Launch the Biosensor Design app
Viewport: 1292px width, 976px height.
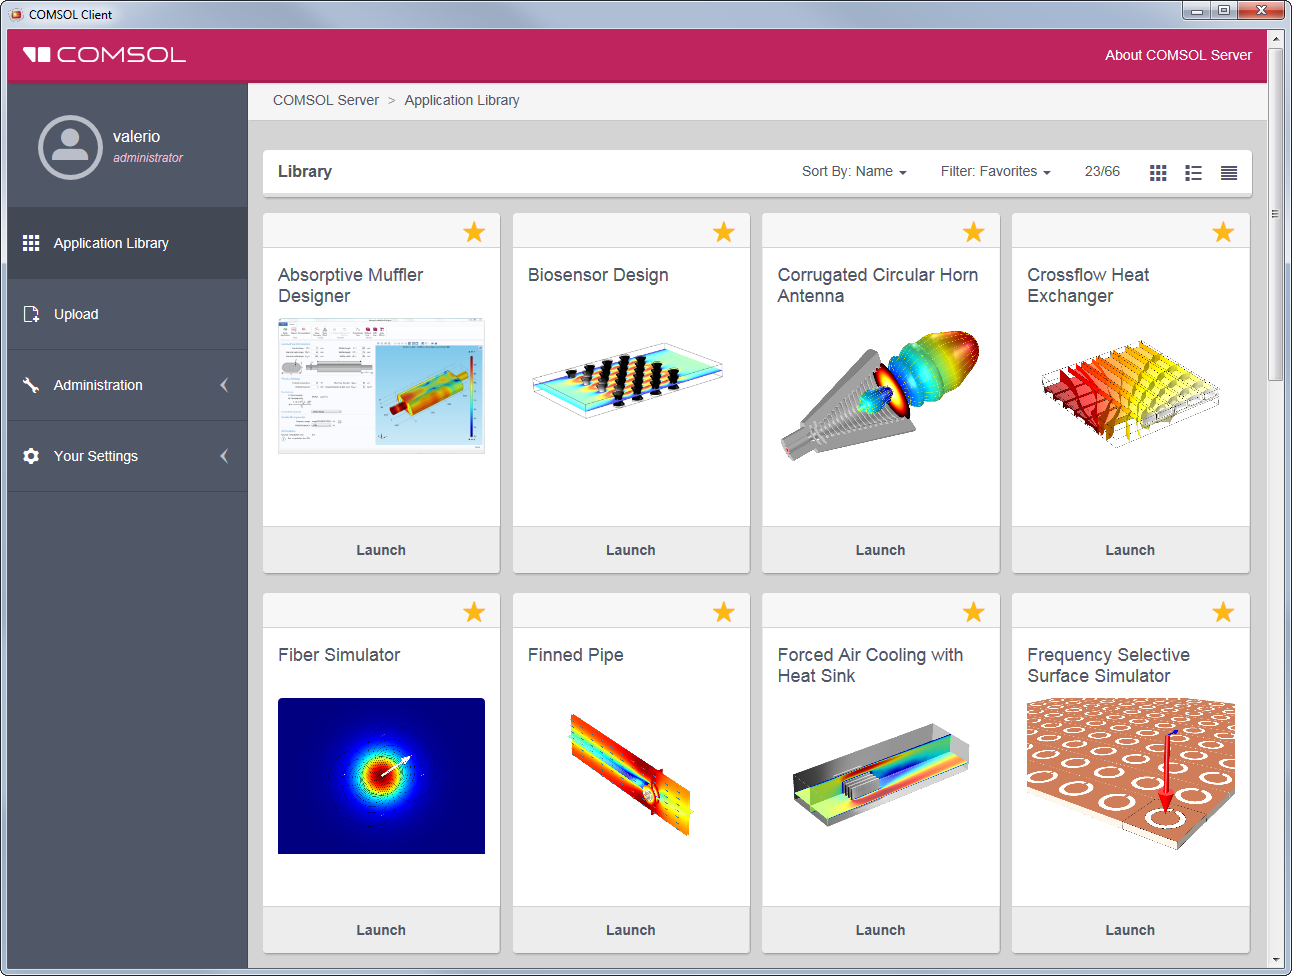pos(631,550)
